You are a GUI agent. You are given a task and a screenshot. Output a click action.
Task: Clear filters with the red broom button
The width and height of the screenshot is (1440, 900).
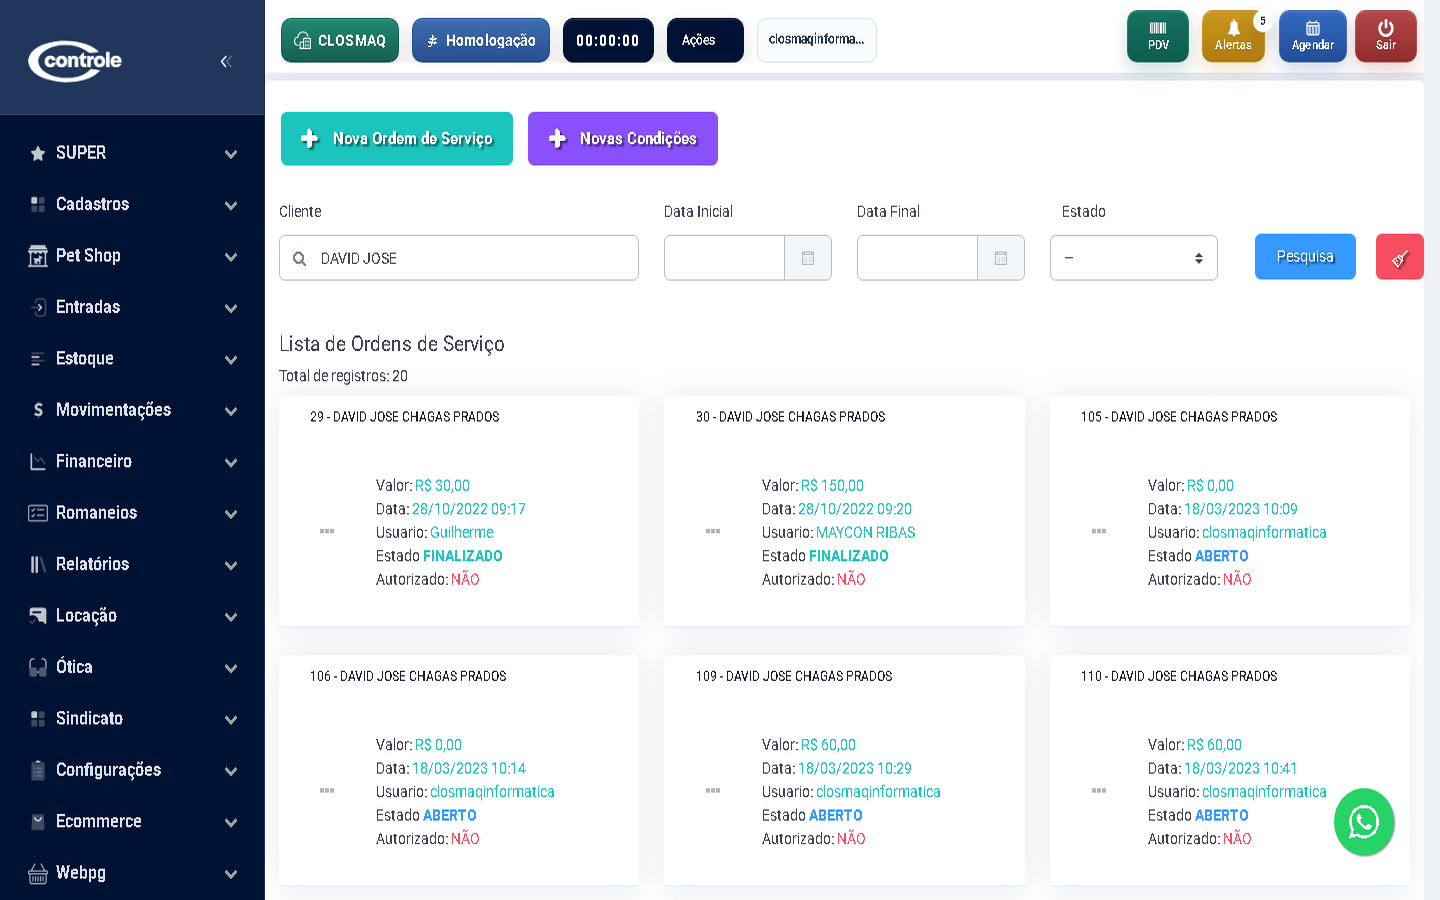click(1399, 257)
